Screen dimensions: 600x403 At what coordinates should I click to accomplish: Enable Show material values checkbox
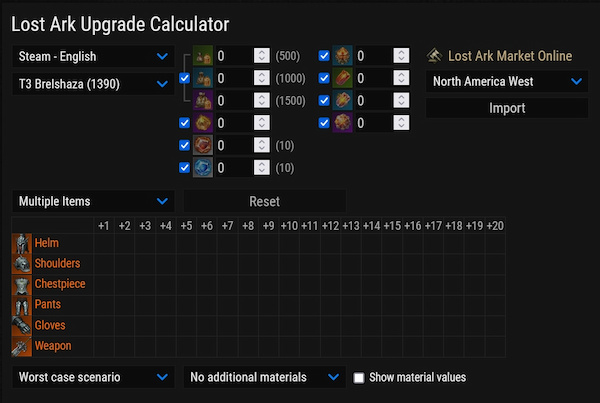[x=360, y=378]
